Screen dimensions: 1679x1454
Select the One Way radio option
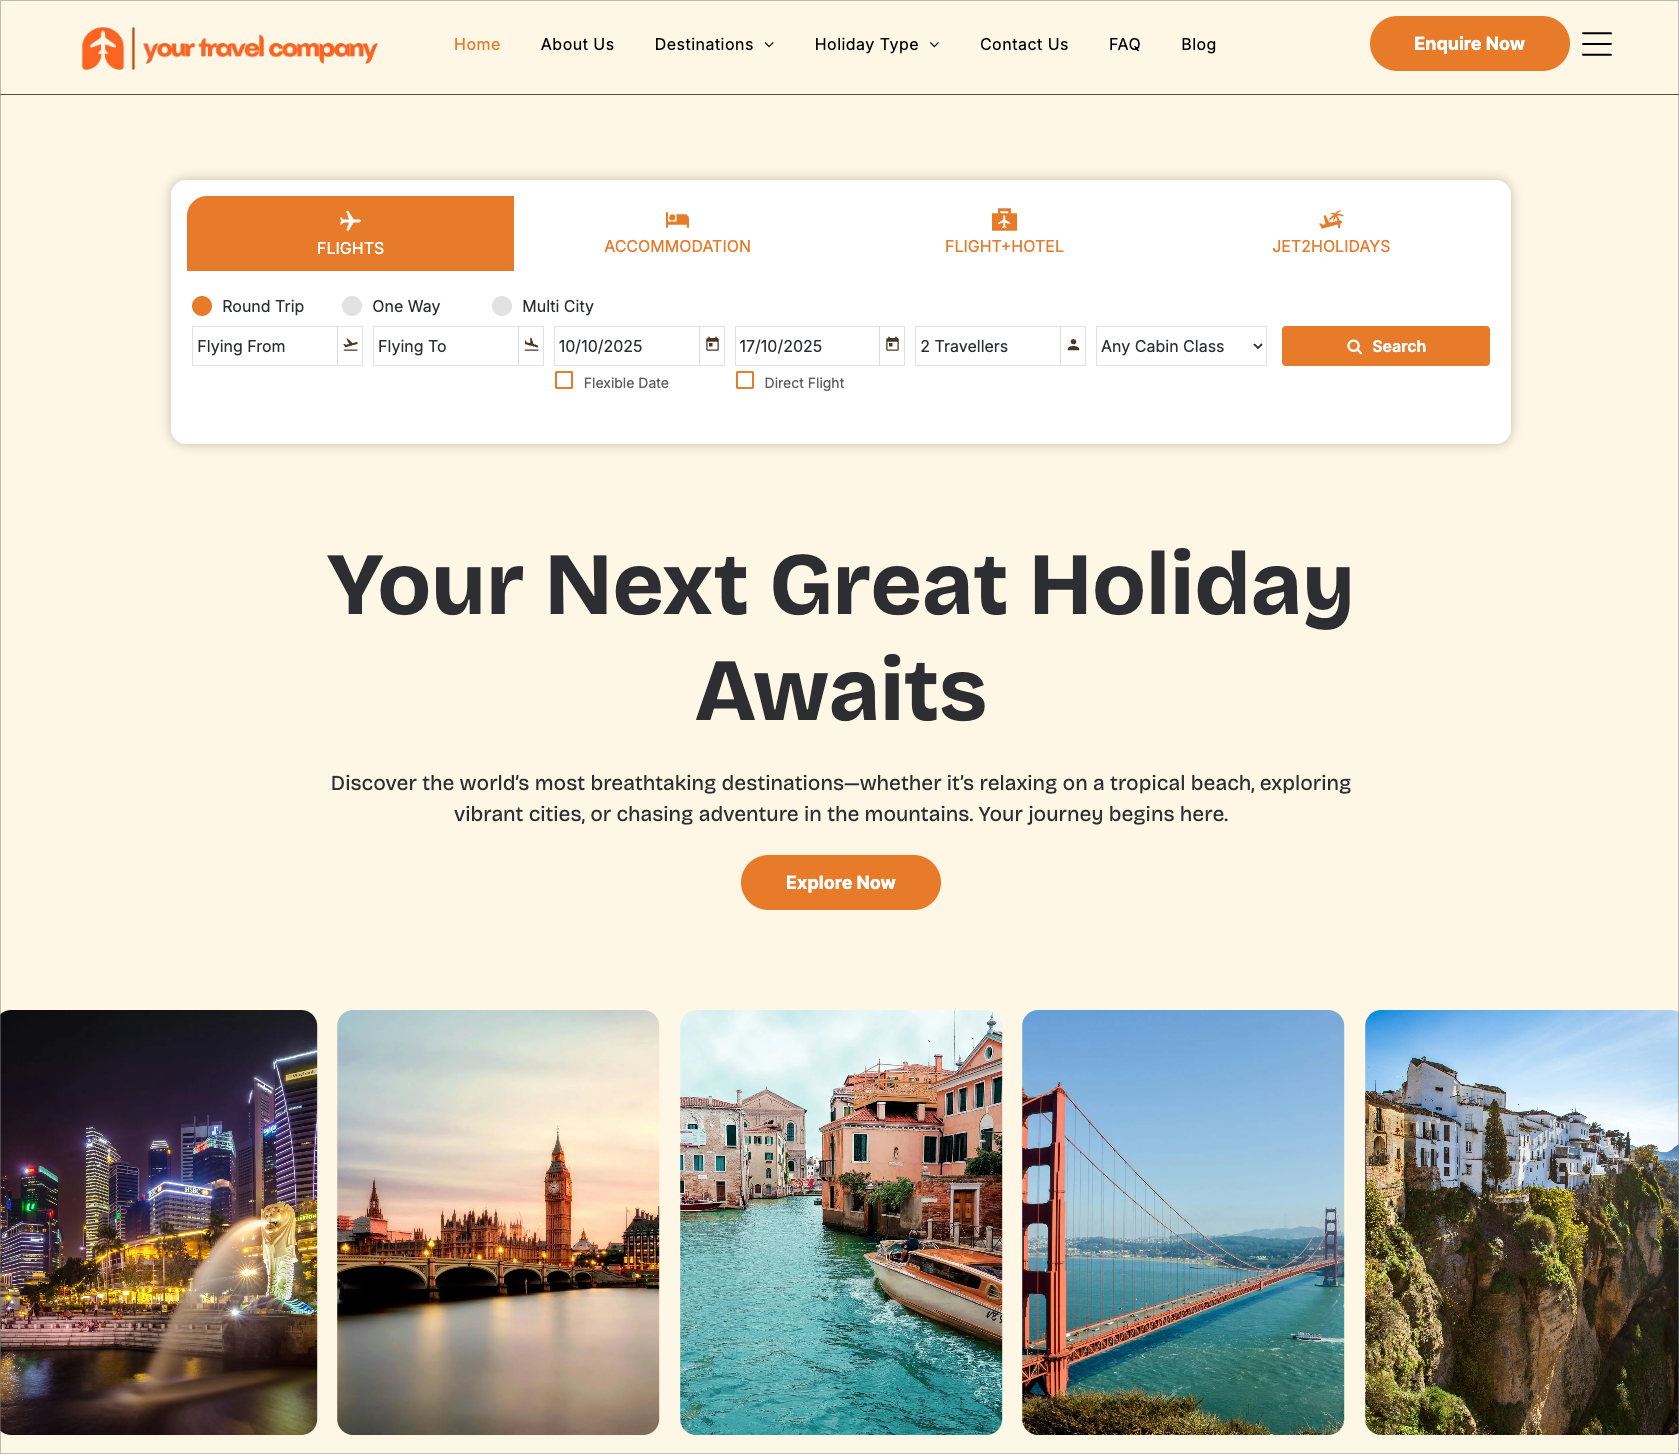click(352, 306)
